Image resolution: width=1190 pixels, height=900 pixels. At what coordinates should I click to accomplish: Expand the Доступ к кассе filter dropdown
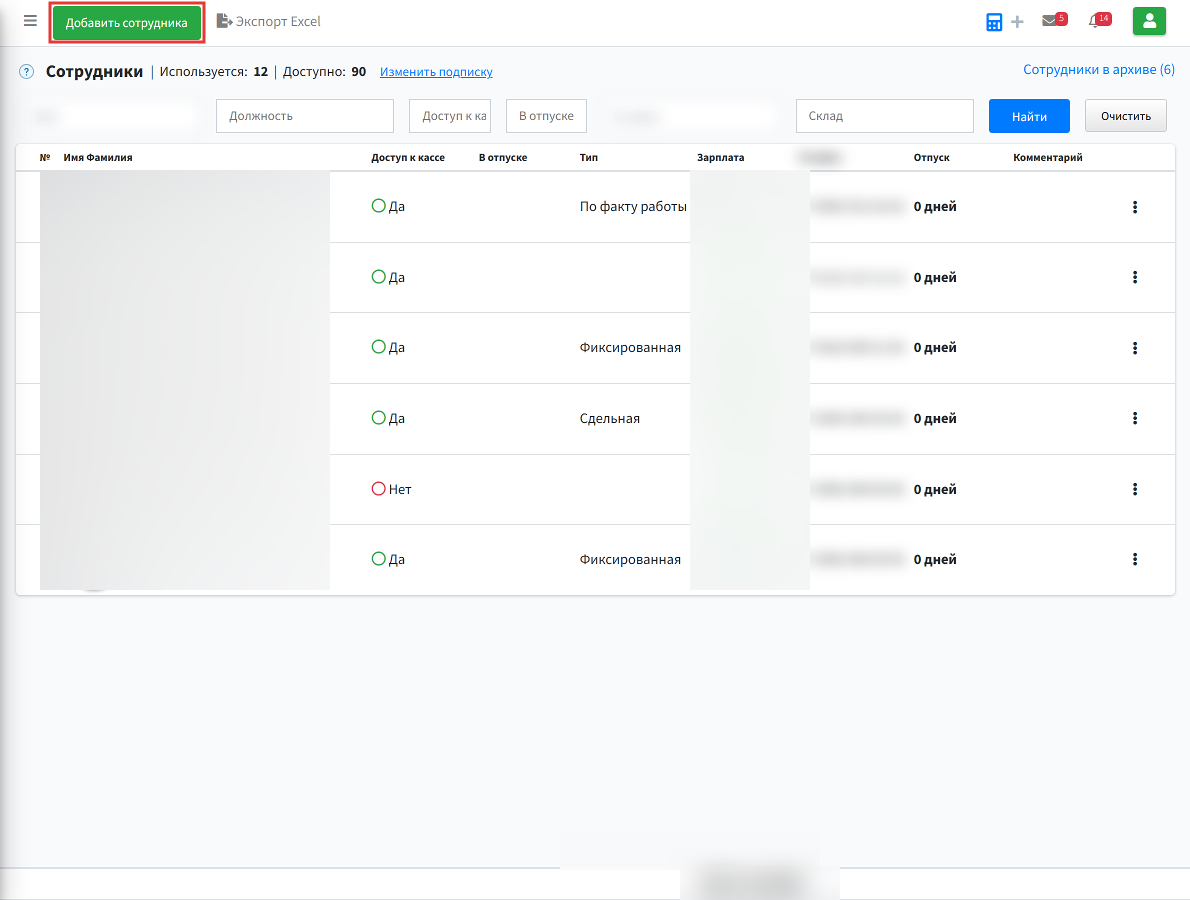450,116
